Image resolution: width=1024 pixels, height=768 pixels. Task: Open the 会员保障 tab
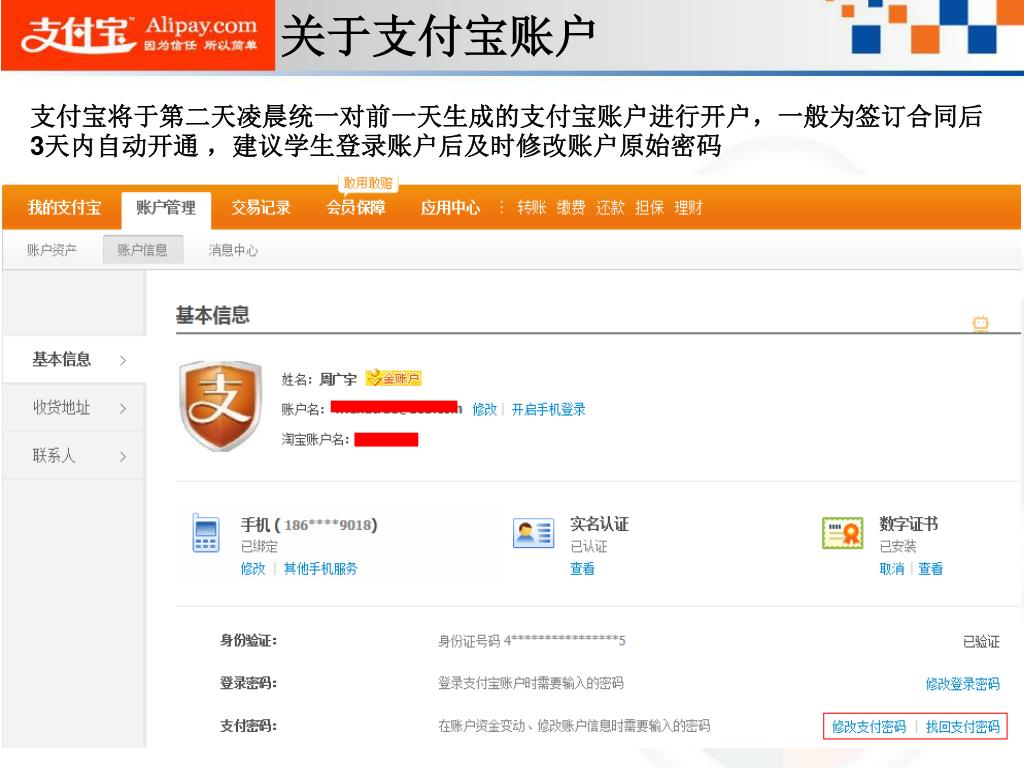tap(356, 208)
